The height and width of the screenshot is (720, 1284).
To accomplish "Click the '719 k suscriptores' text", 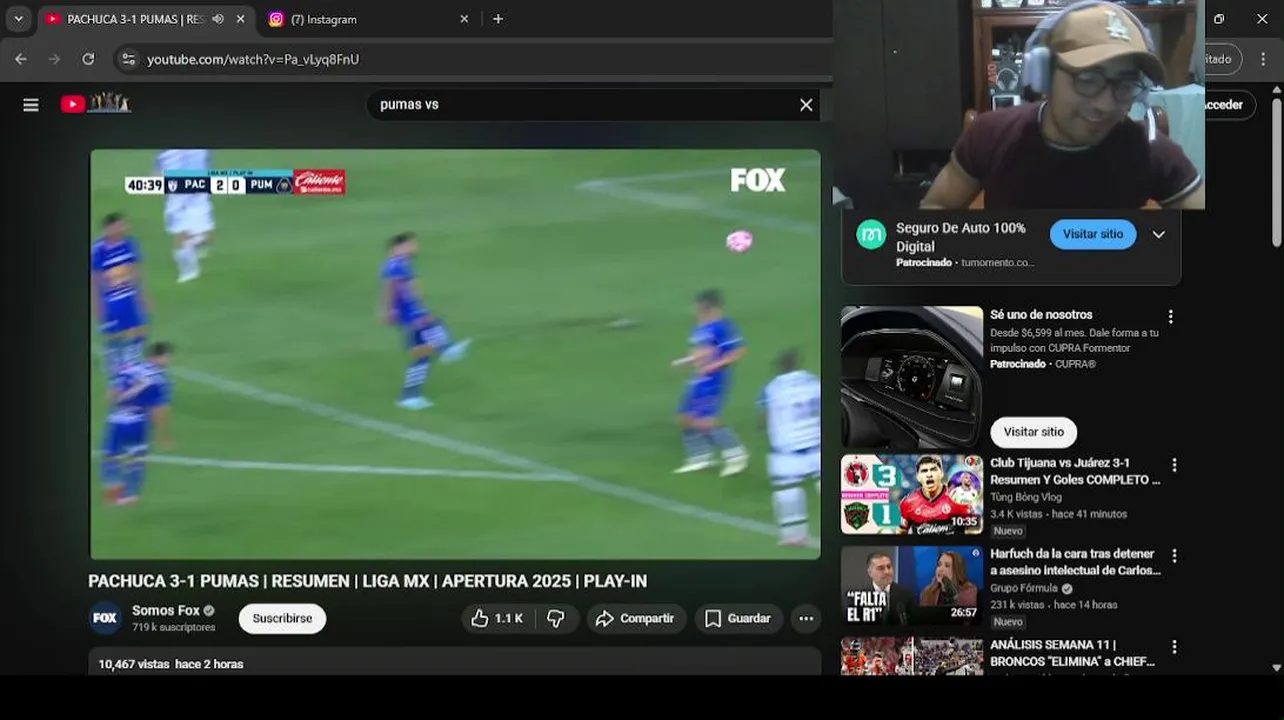I will pyautogui.click(x=173, y=627).
